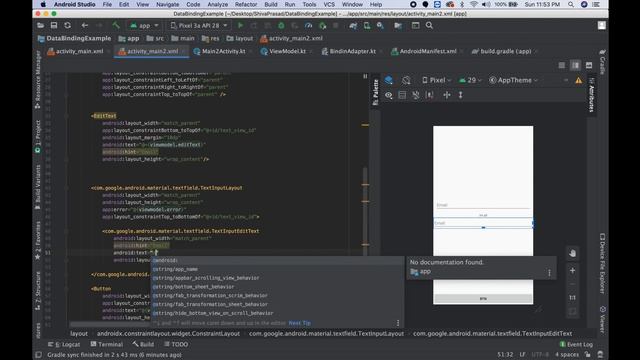Toggle the Resource Manager tool window
The height and width of the screenshot is (360, 640).
click(38, 81)
